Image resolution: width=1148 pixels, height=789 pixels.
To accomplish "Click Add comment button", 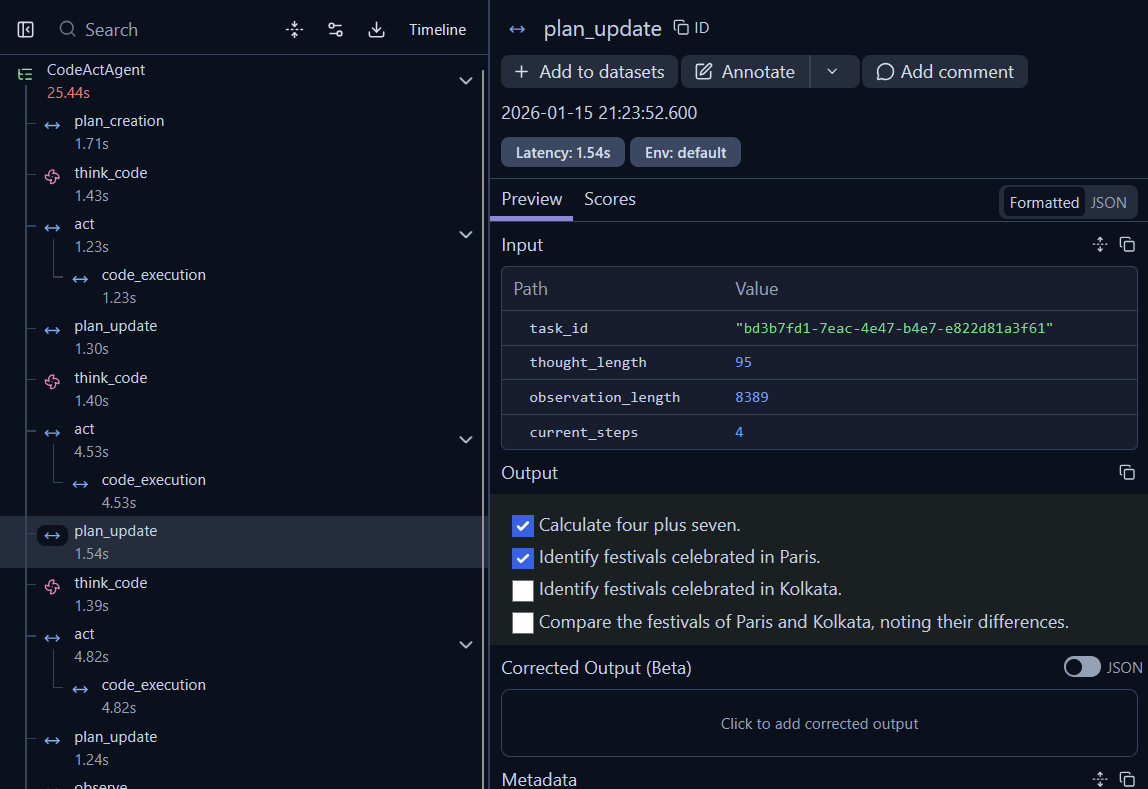I will tap(944, 72).
